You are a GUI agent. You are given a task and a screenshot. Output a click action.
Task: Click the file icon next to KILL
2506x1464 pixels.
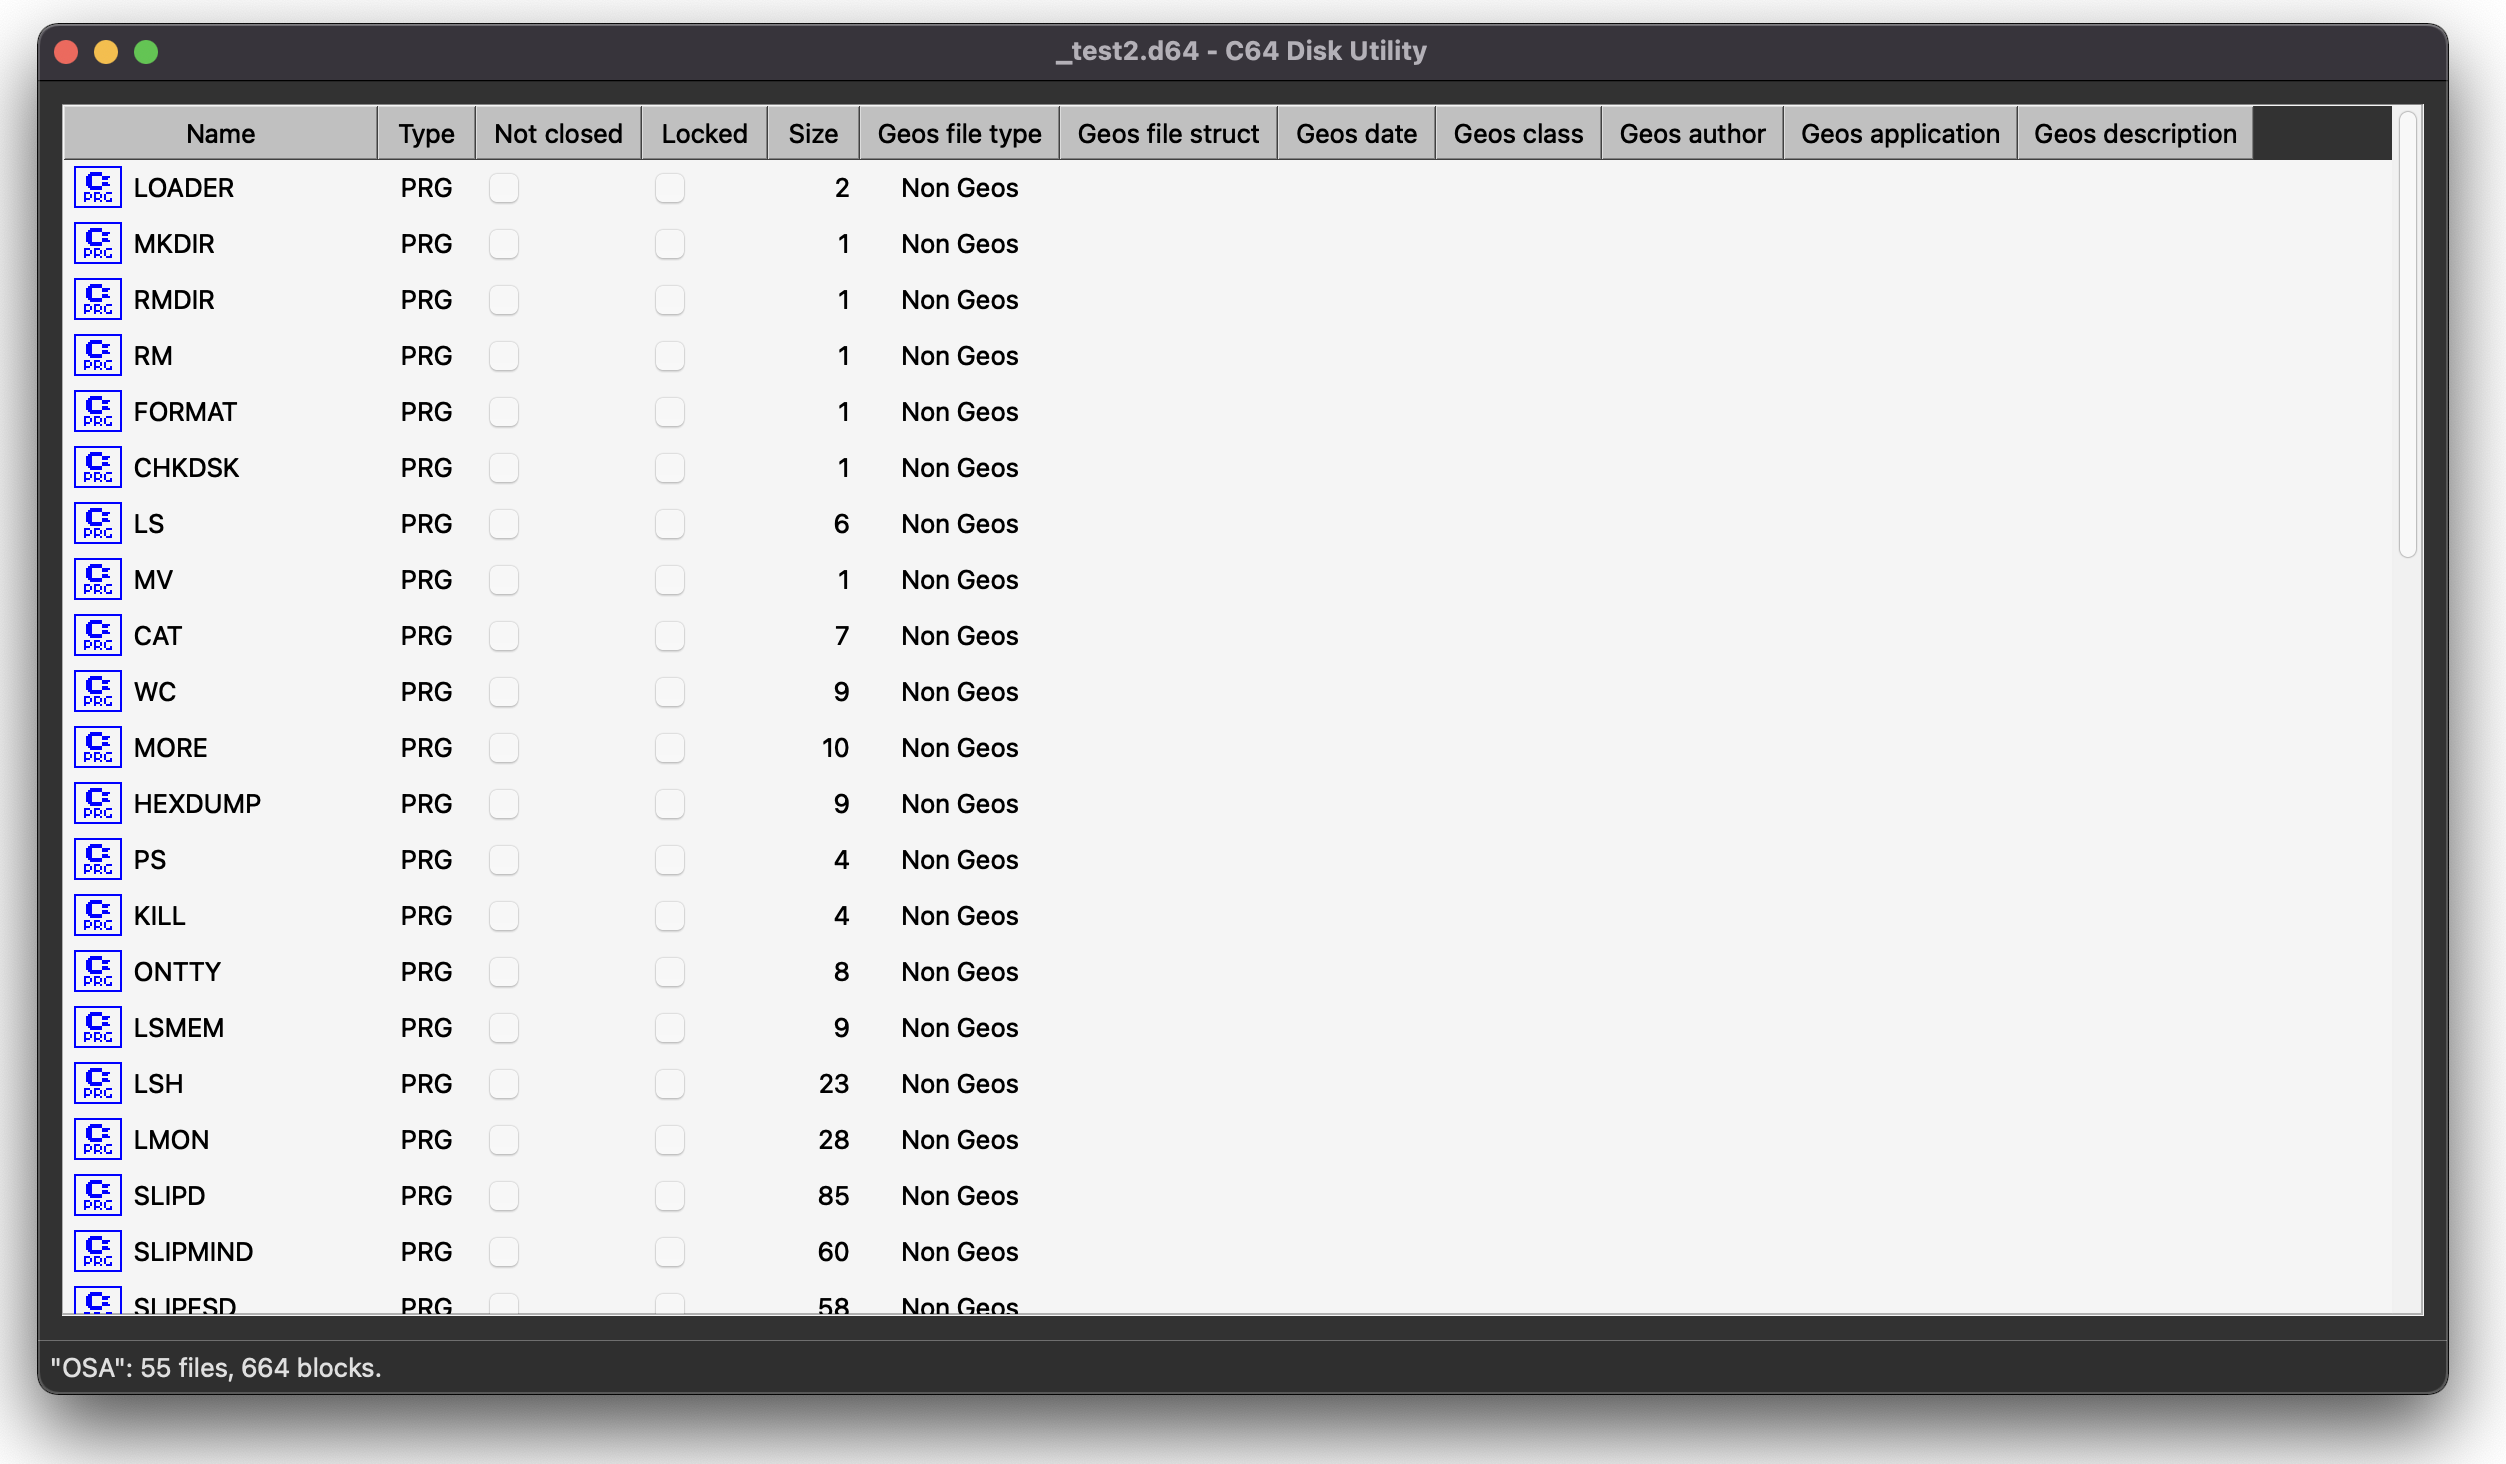[98, 916]
